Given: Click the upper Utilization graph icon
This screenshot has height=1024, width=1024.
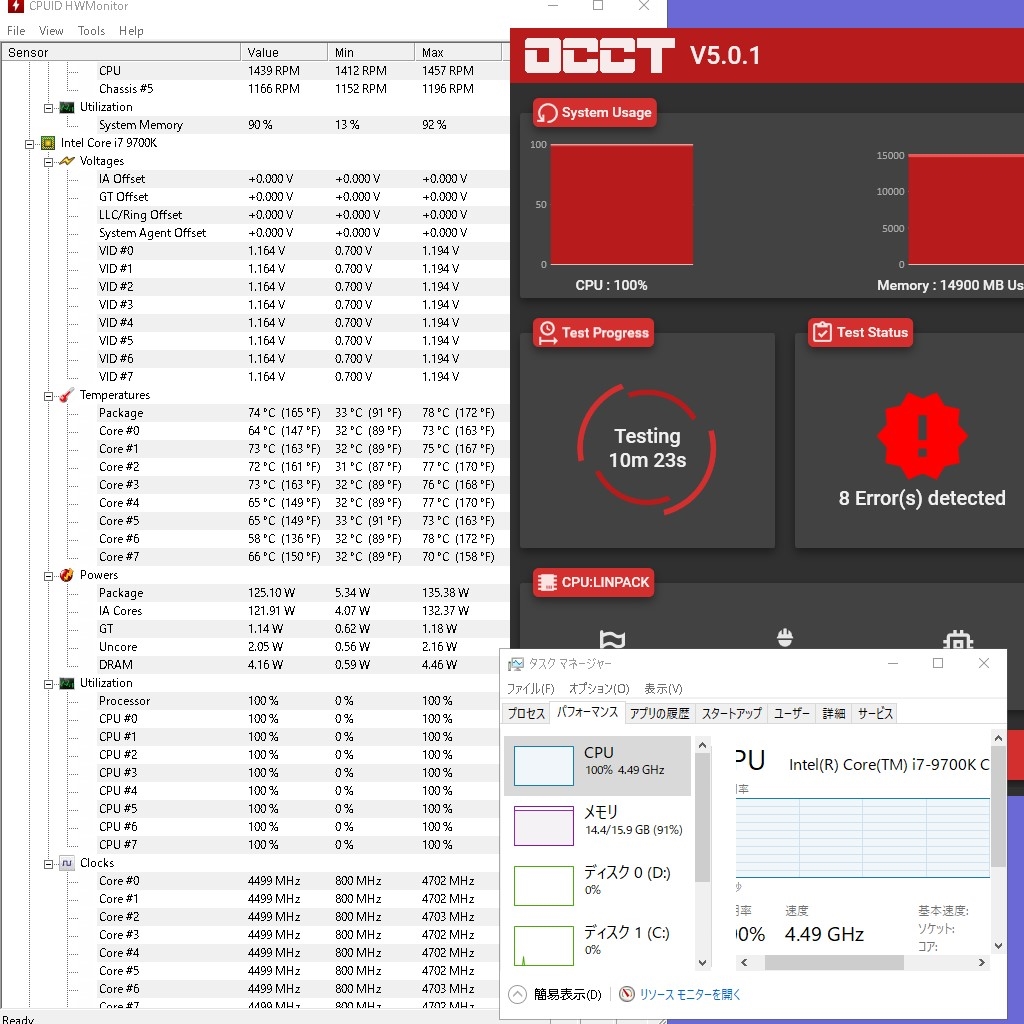Looking at the screenshot, I should [x=67, y=107].
